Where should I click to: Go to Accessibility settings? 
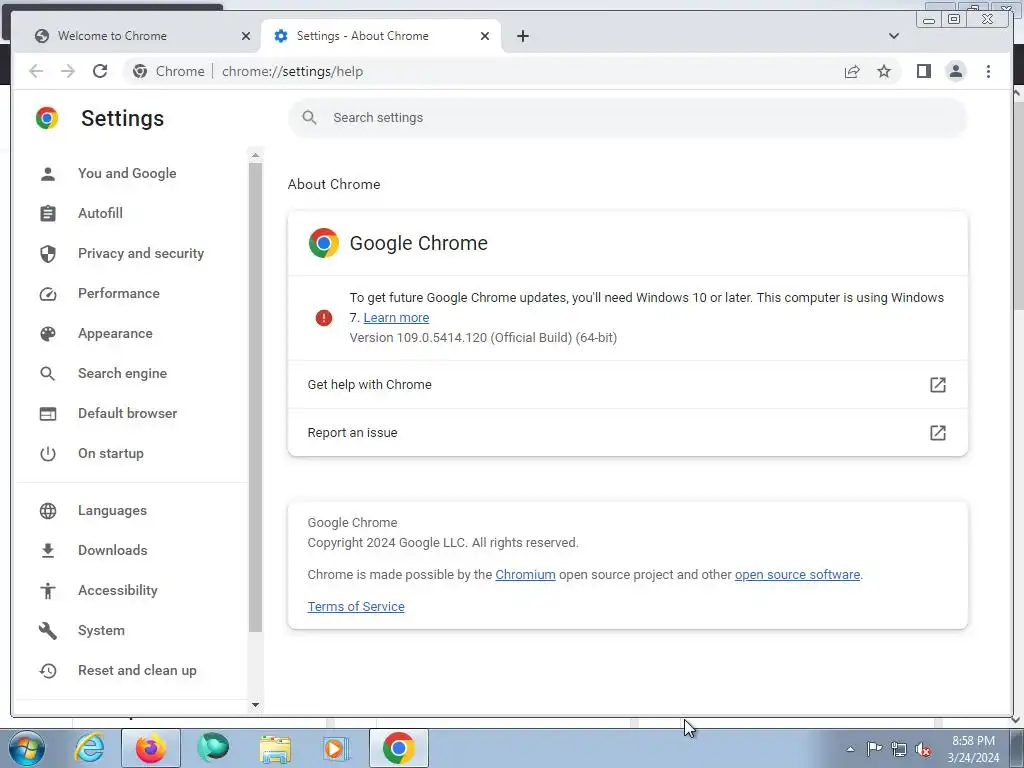tap(118, 590)
